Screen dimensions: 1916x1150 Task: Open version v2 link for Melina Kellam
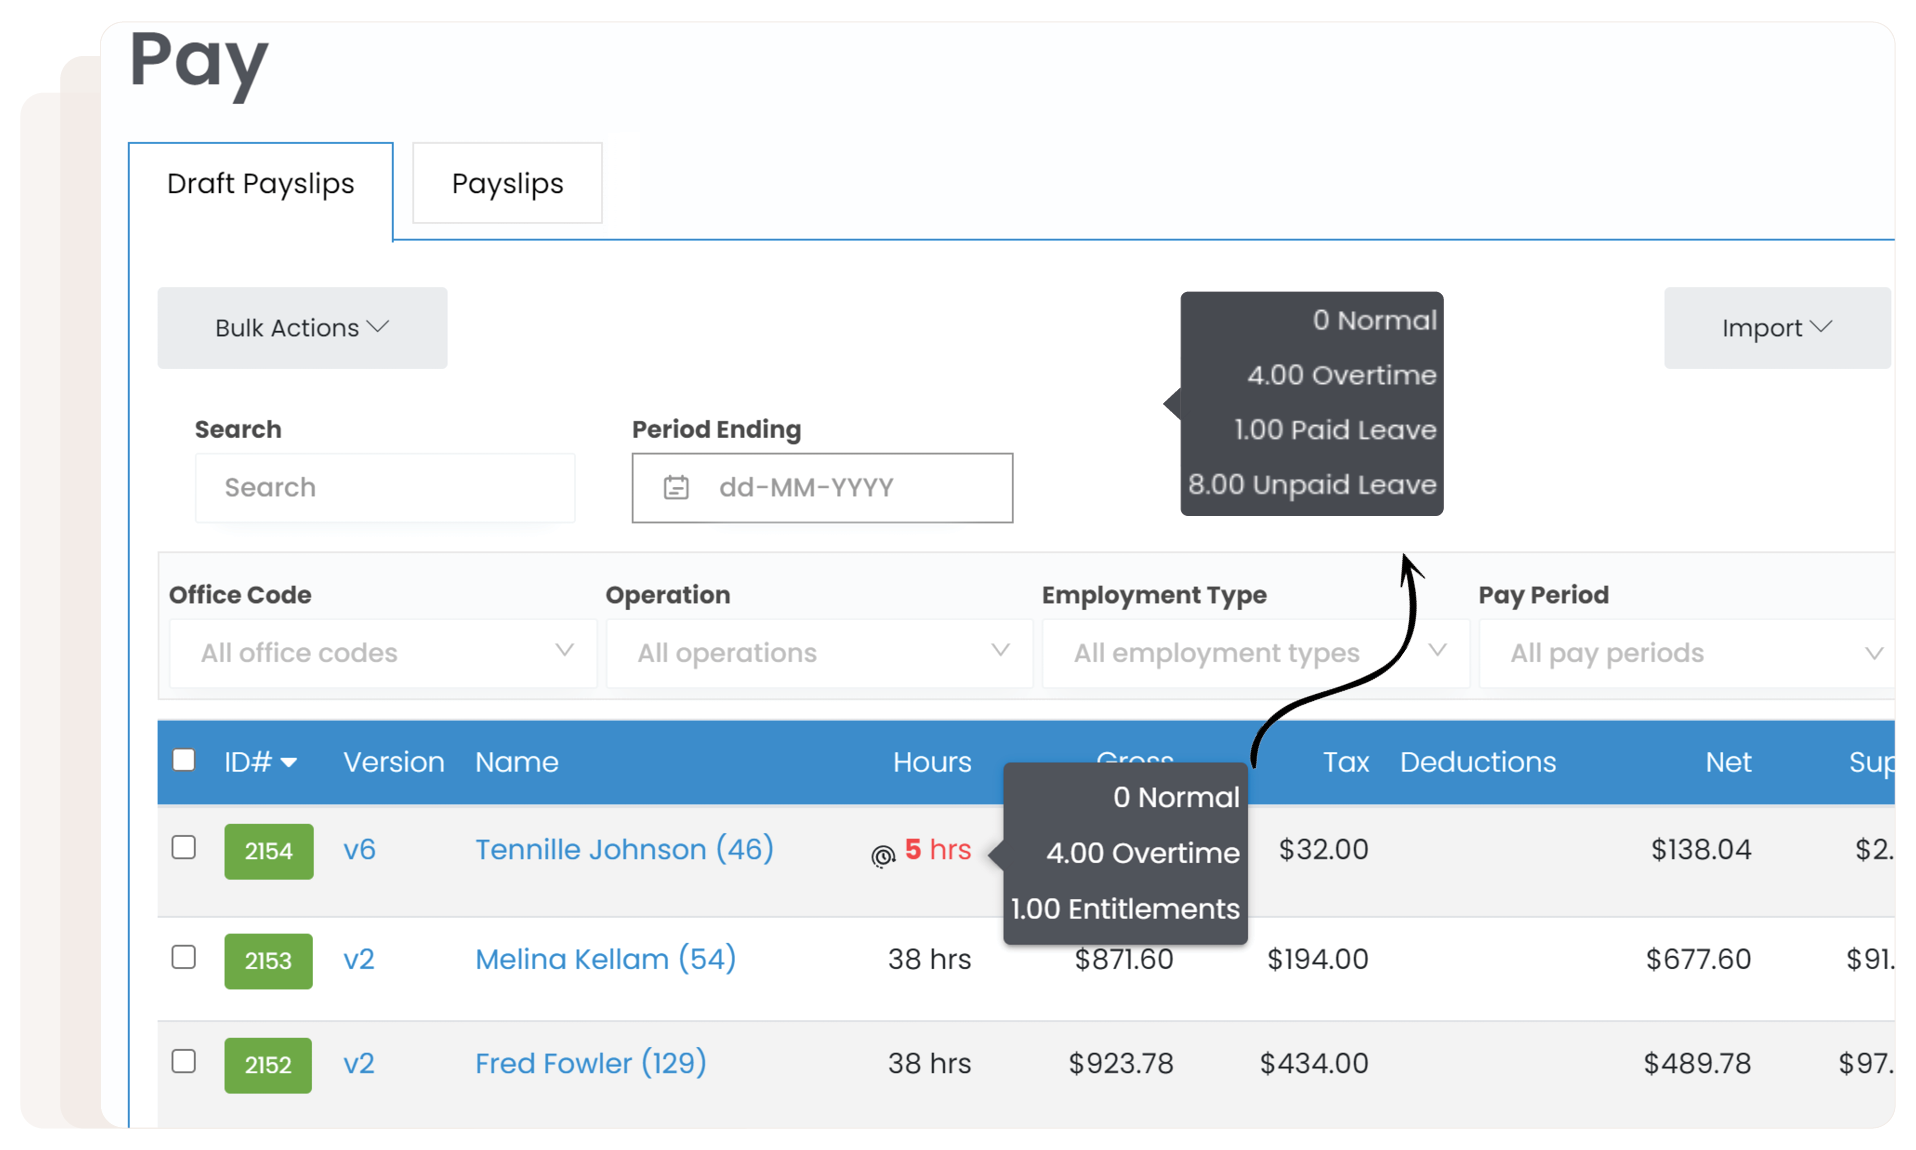[x=359, y=959]
